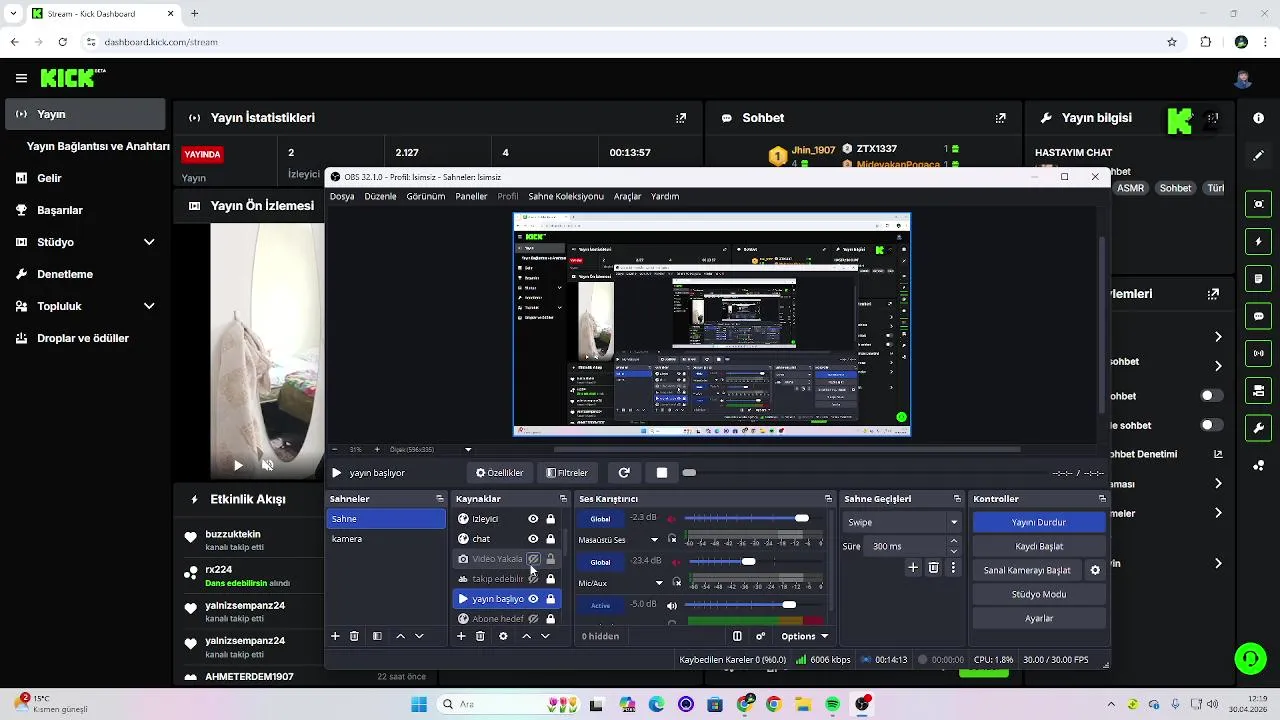Screen dimensions: 1280x720
Task: Open the Düzenle menu in OBS
Action: (380, 196)
